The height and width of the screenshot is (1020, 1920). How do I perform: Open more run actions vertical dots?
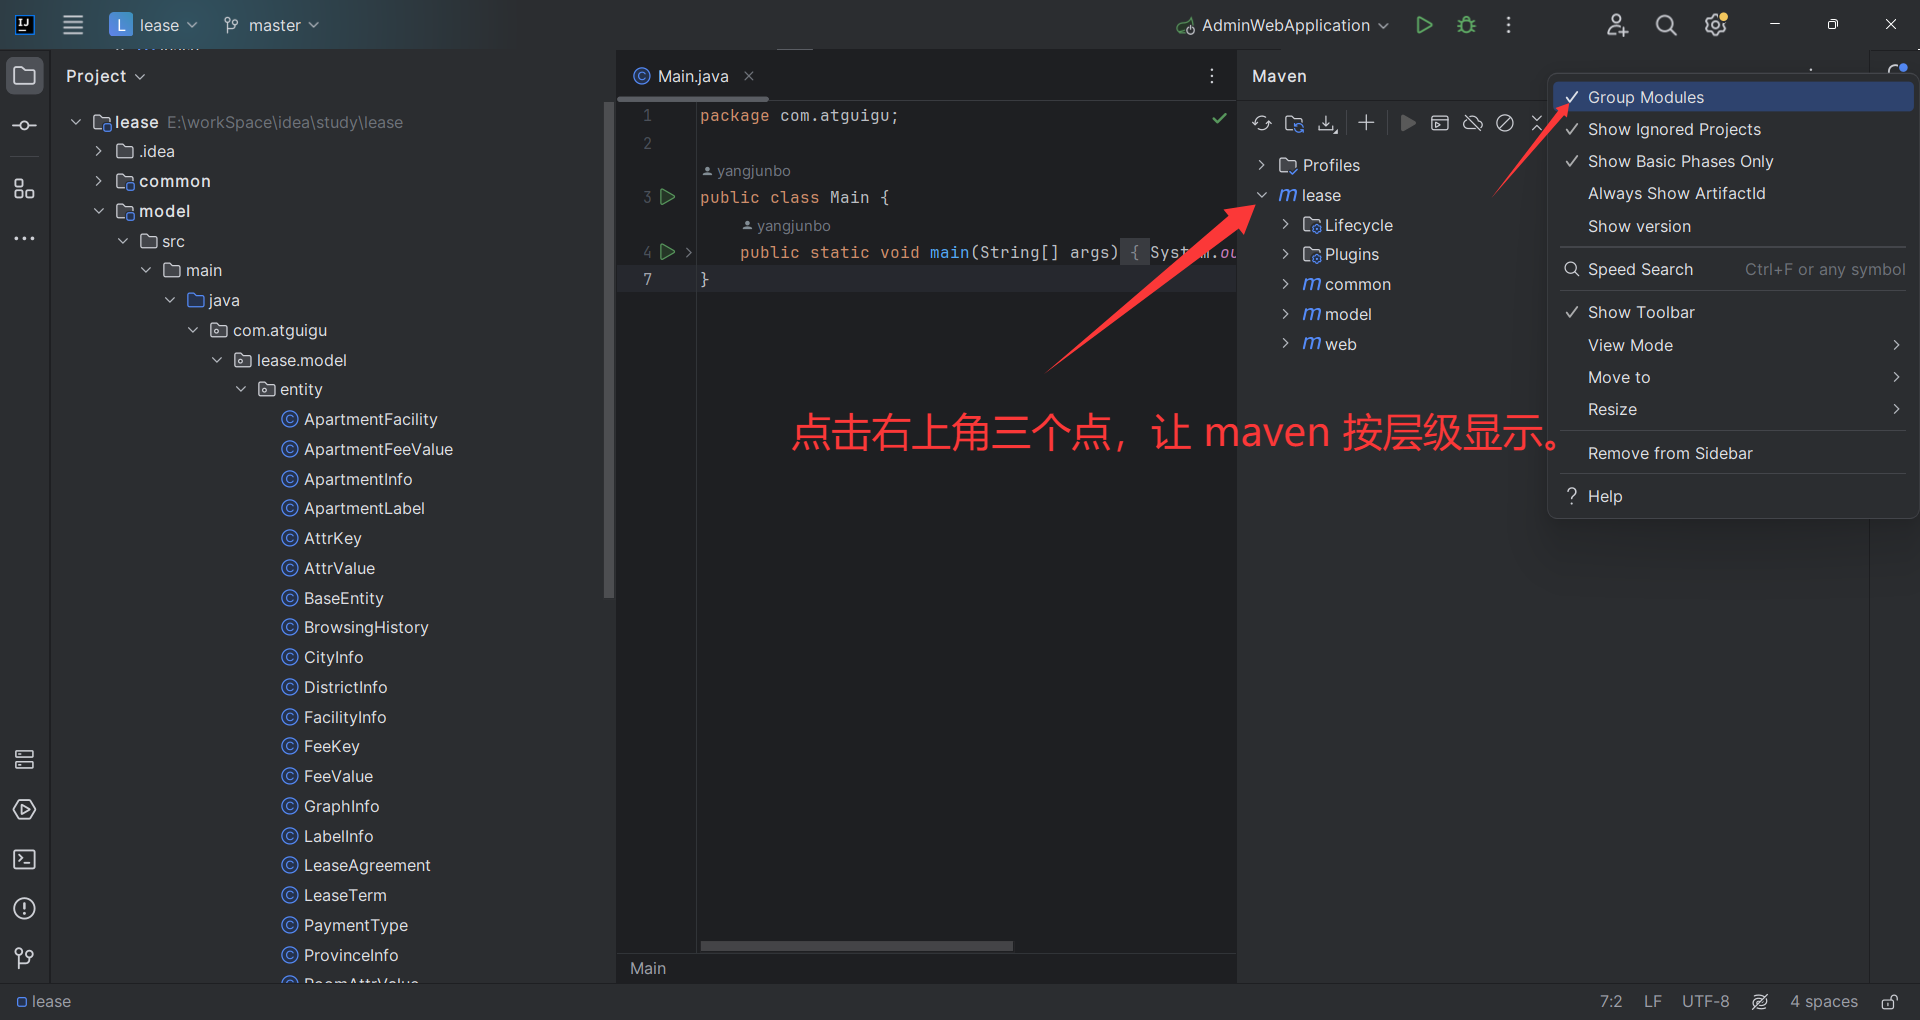tap(1508, 25)
